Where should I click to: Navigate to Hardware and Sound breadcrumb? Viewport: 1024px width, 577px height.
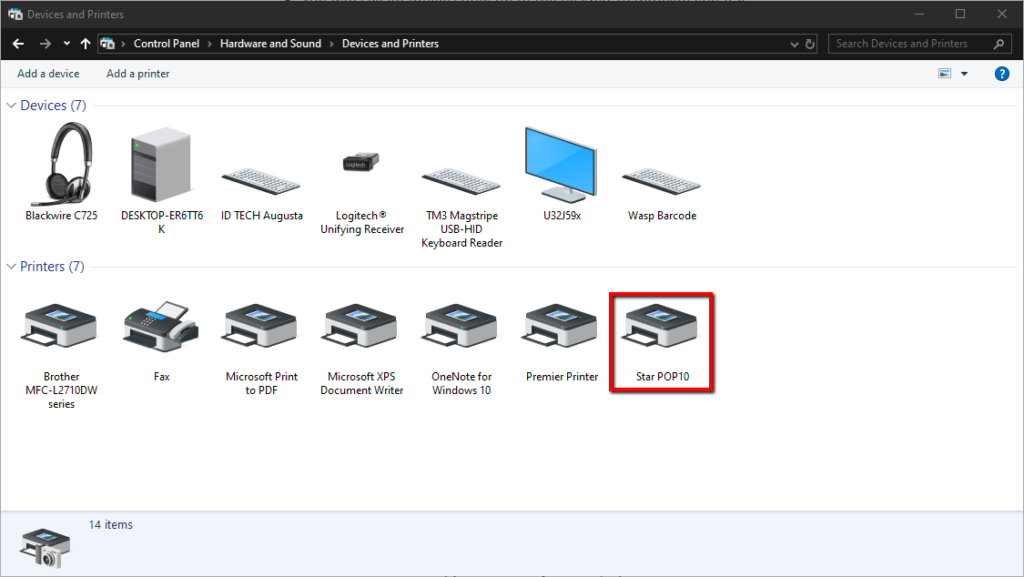[x=270, y=44]
